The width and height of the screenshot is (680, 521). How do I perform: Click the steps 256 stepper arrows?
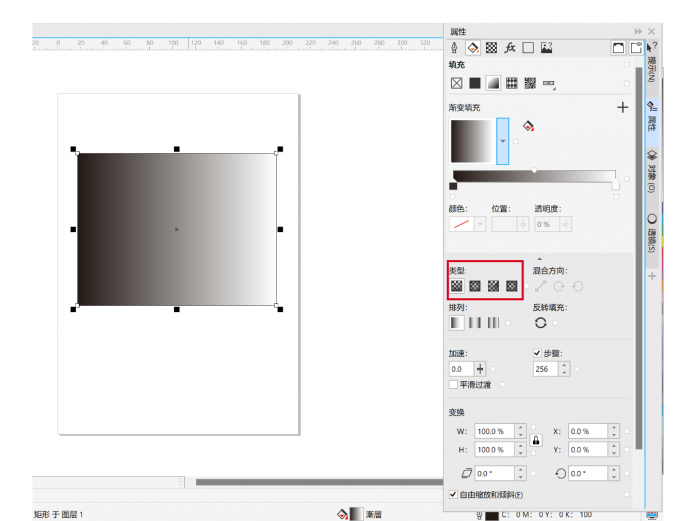click(x=564, y=369)
